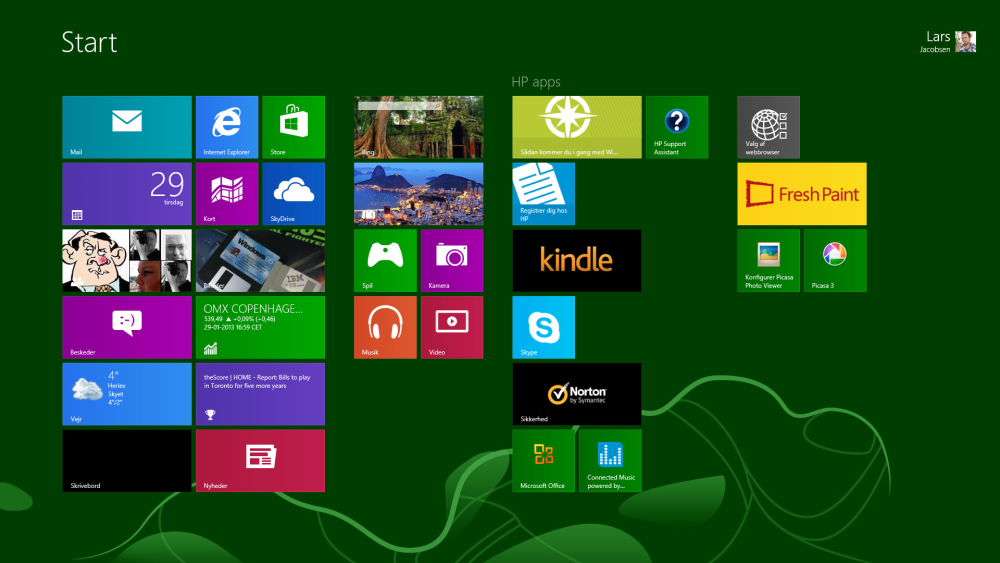Open the Video tile
1000x563 pixels.
point(452,327)
